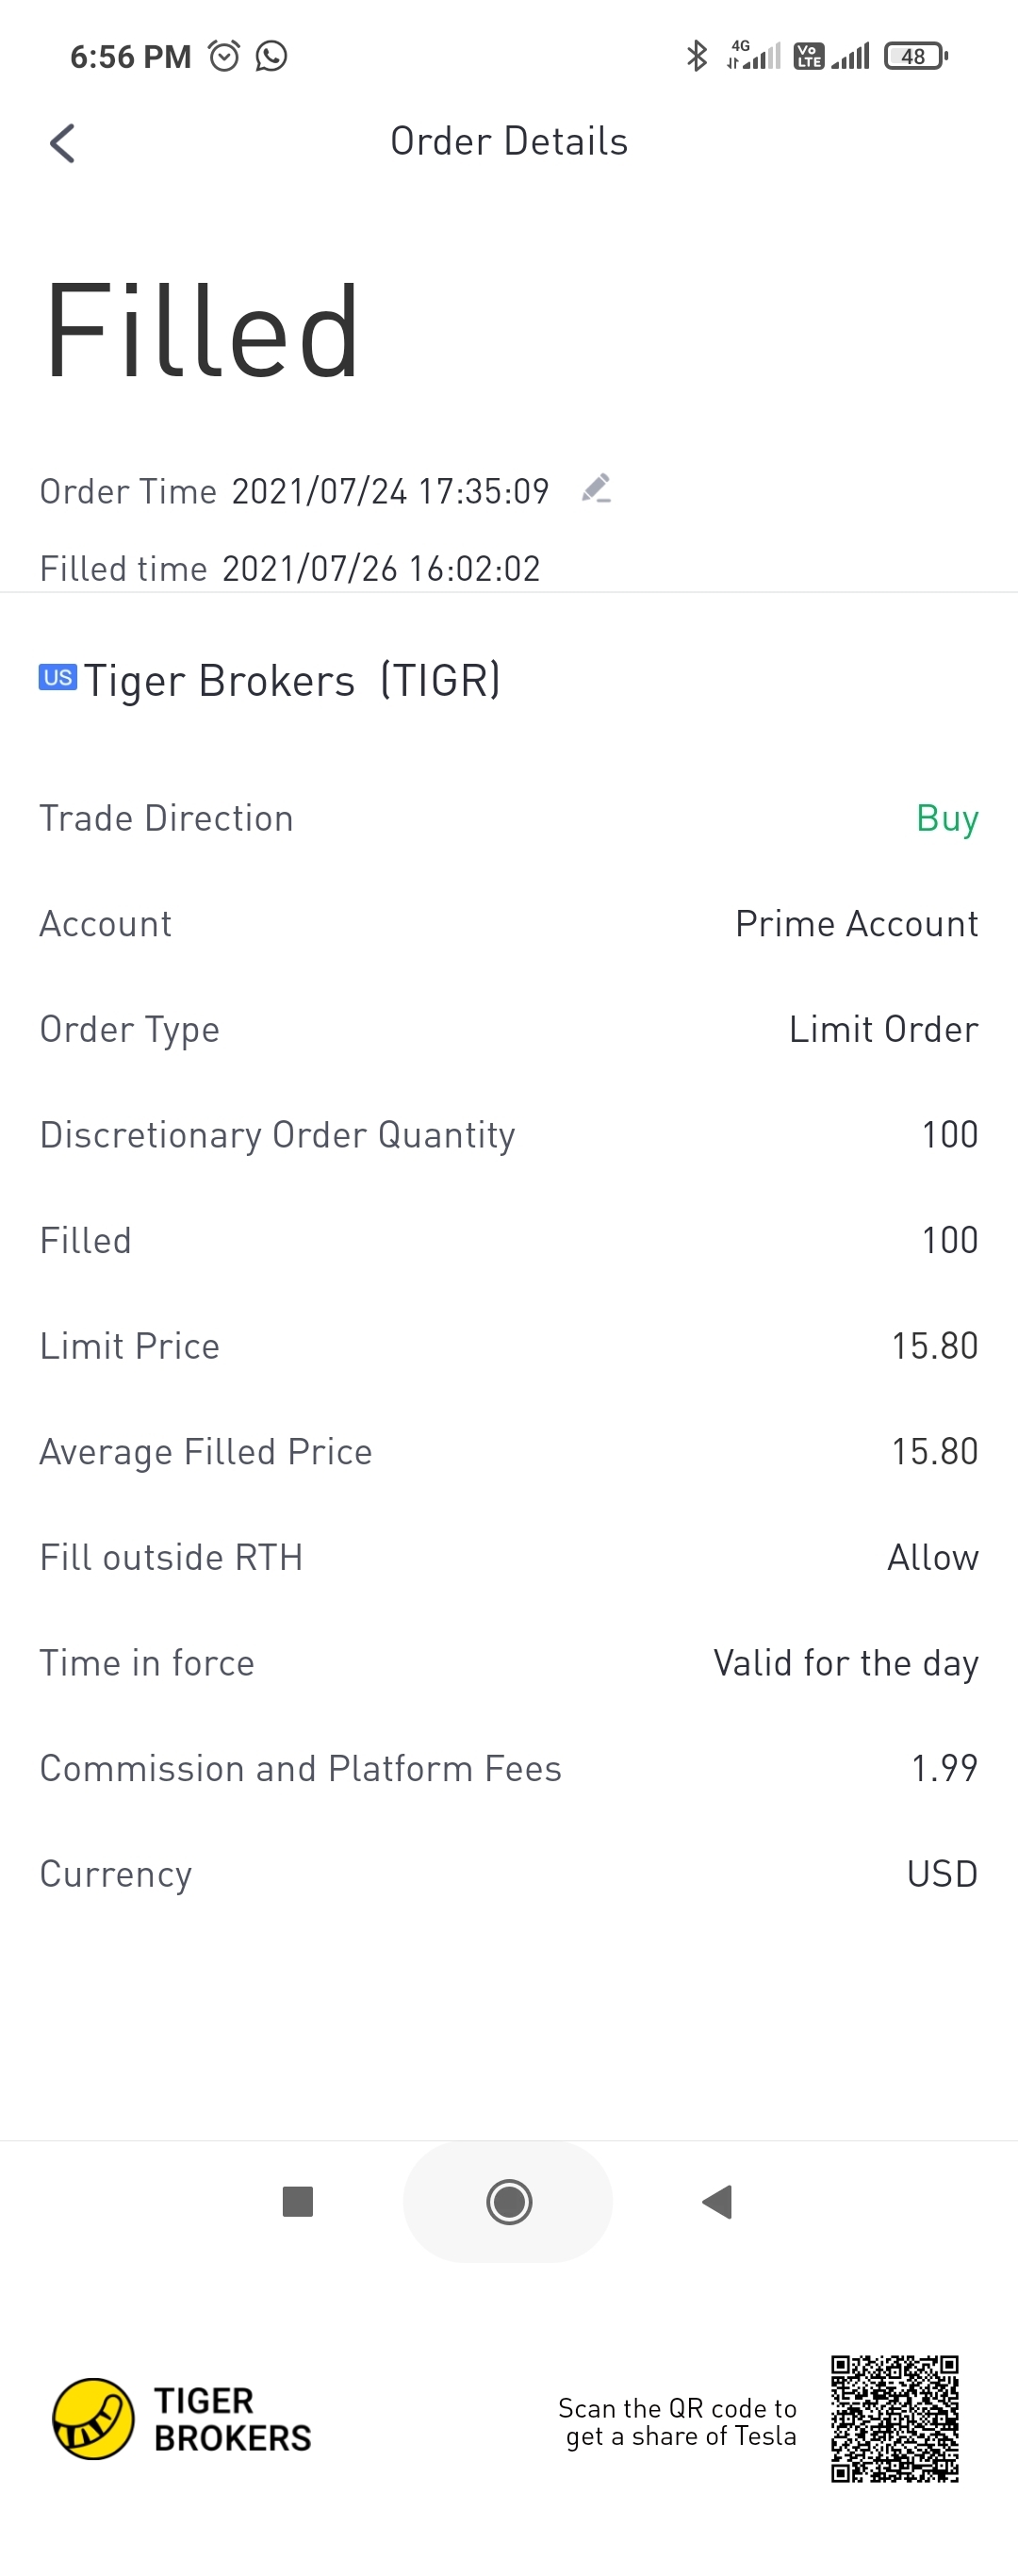Tap the Prime Account value
Screen dimensions: 1018x2576
tap(857, 923)
